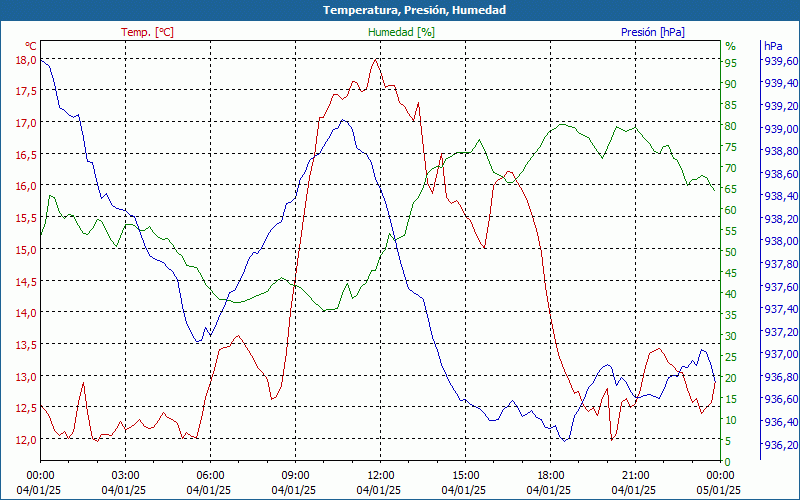
Task: Click the 14,0 temperature axis value
Action: click(26, 313)
